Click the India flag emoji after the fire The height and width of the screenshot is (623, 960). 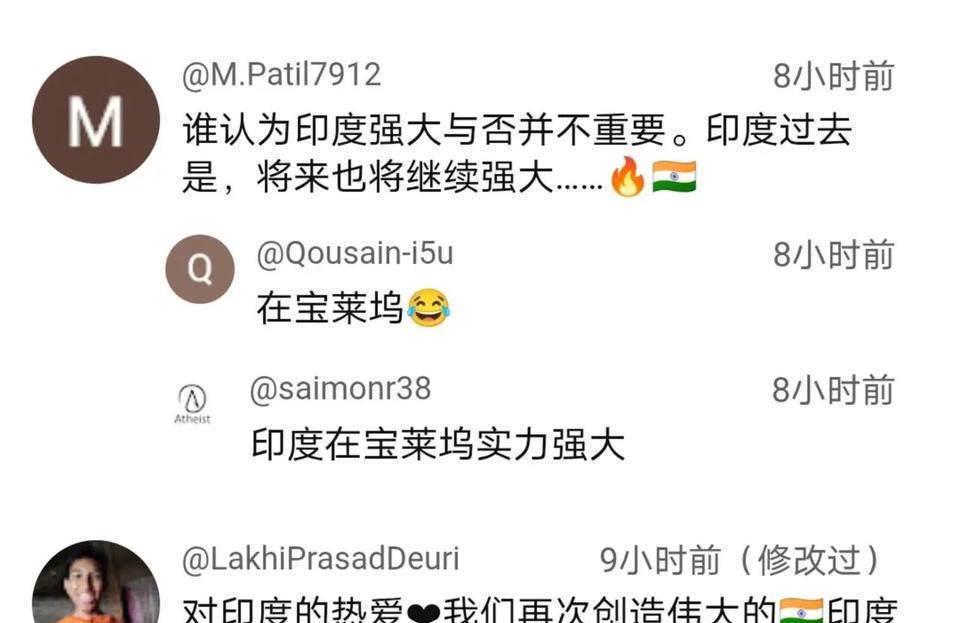tap(674, 177)
